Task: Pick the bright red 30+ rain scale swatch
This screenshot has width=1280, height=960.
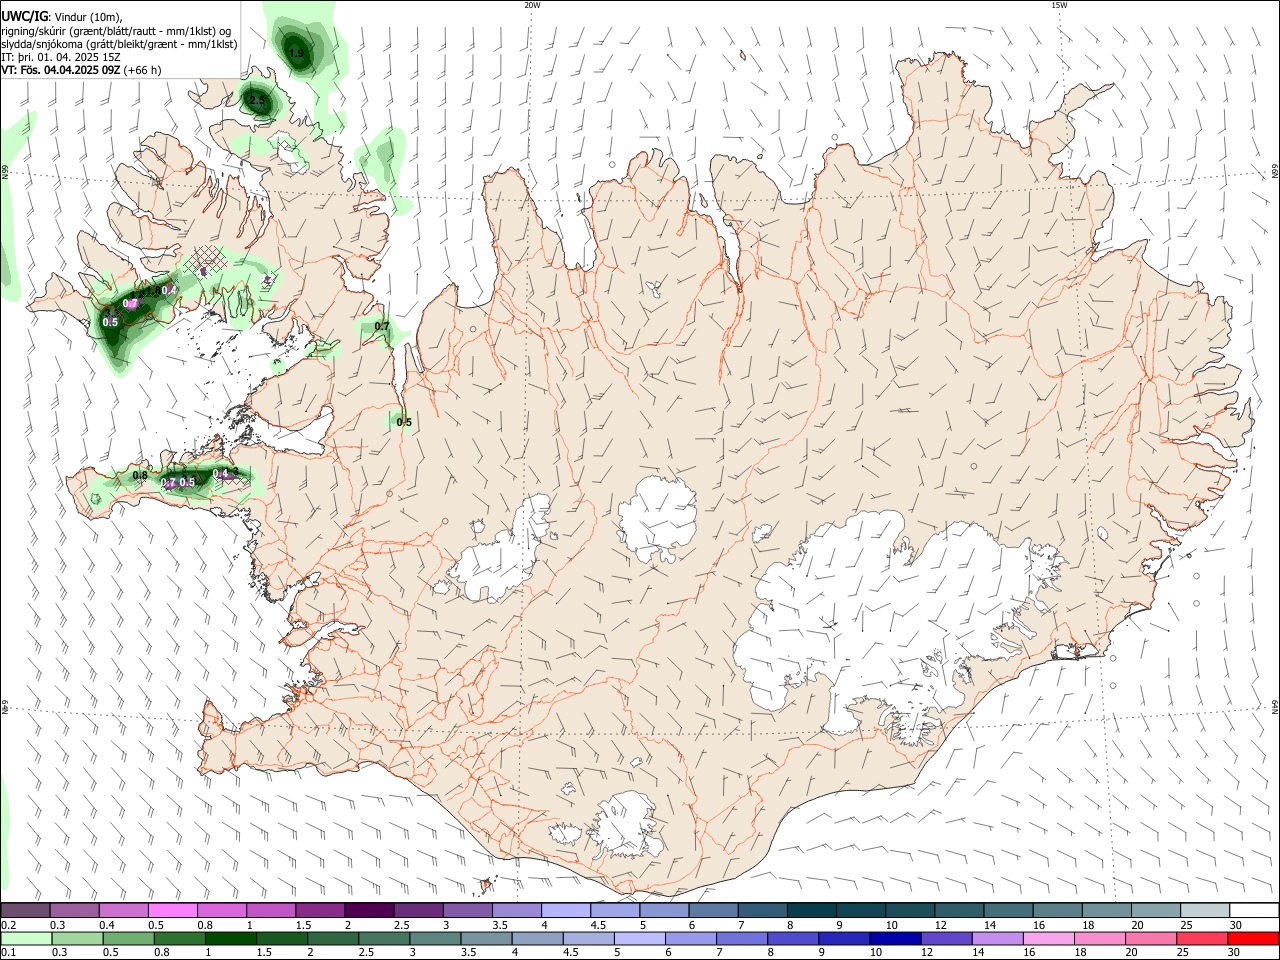Action: point(1254,939)
